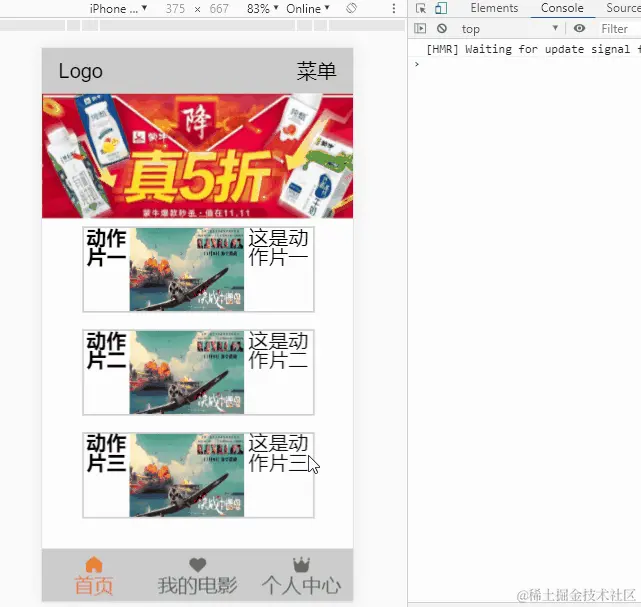
Task: Open the 动作片三 movie poster
Action: [187, 475]
